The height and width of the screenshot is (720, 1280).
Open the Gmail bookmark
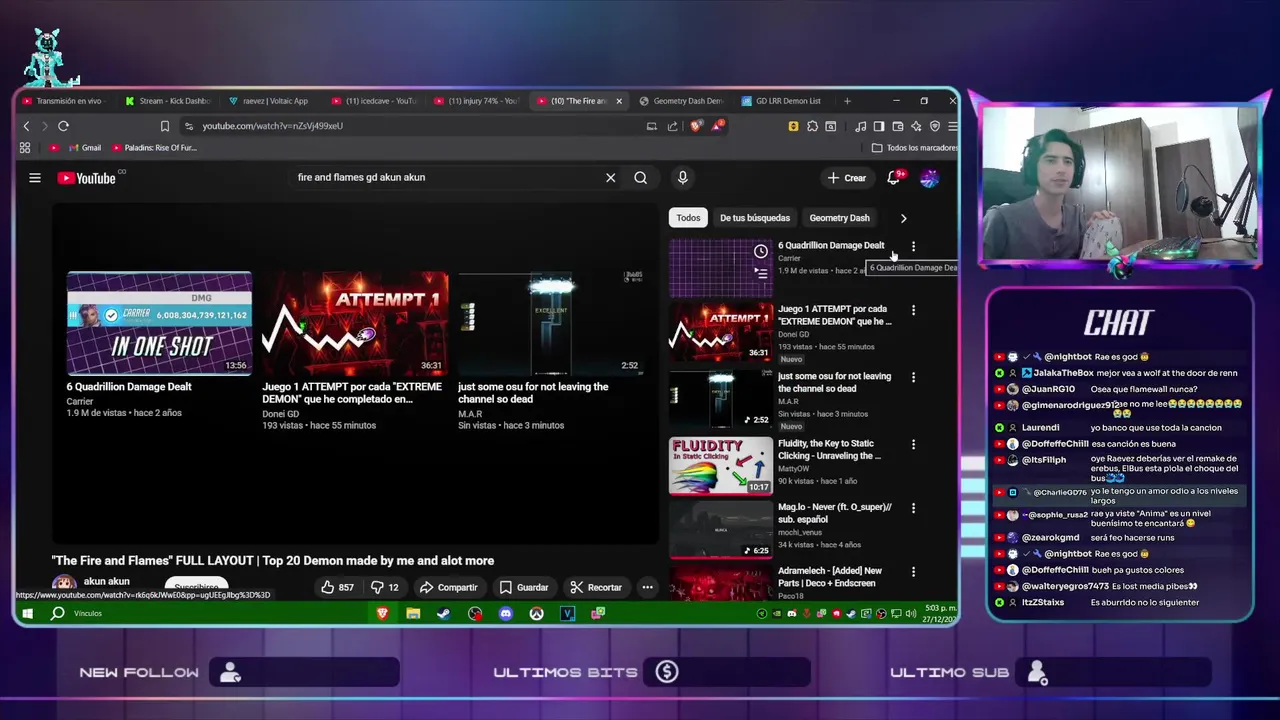(x=85, y=148)
